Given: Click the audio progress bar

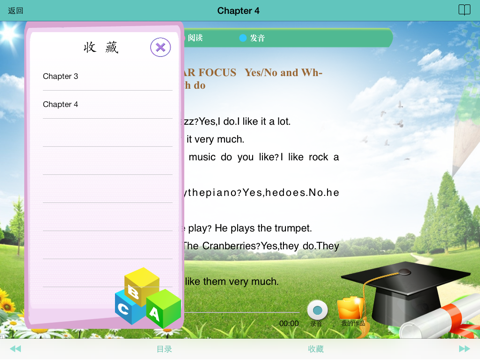Looking at the screenshot, I should pyautogui.click(x=242, y=313).
